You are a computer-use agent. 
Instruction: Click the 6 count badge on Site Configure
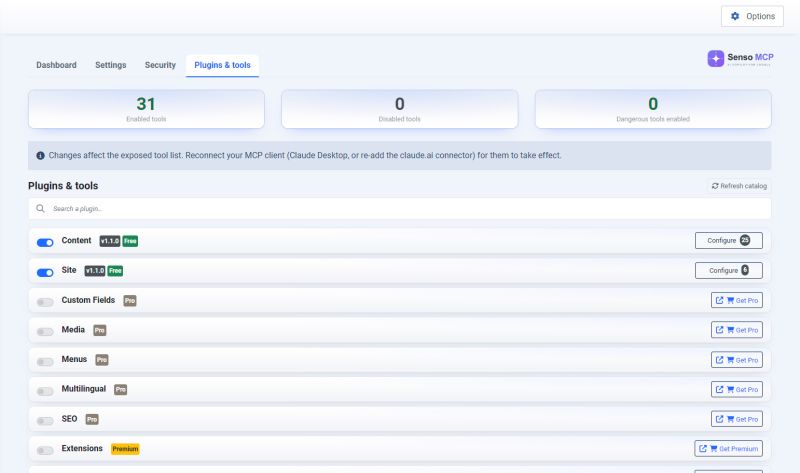pyautogui.click(x=745, y=270)
